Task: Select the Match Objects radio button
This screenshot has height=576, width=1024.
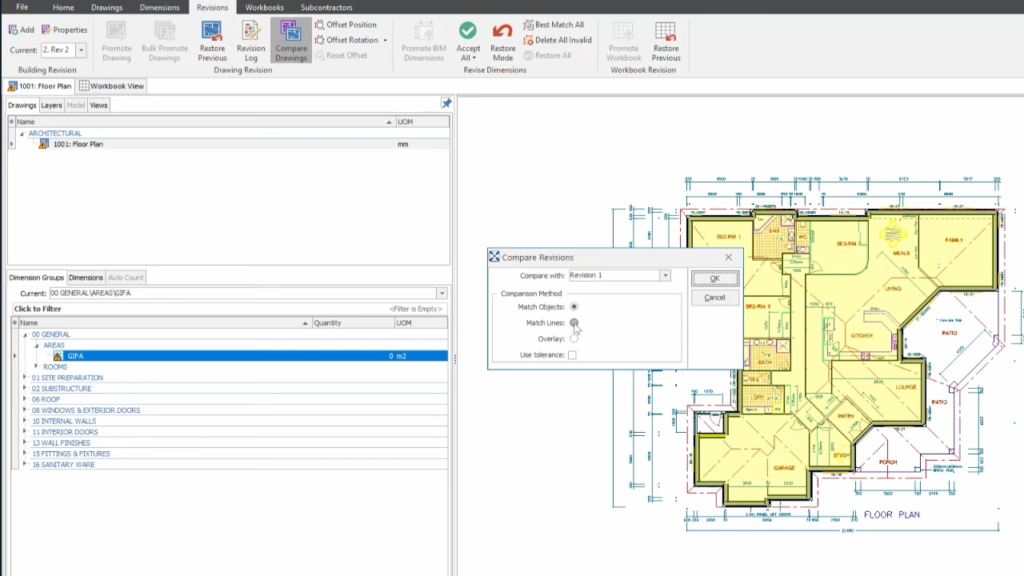Action: click(574, 307)
